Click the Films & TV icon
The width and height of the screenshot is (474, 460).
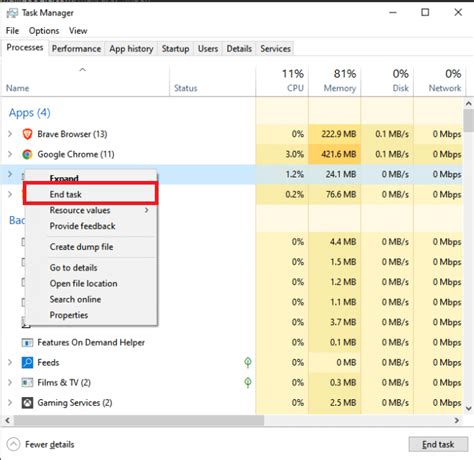(x=27, y=382)
